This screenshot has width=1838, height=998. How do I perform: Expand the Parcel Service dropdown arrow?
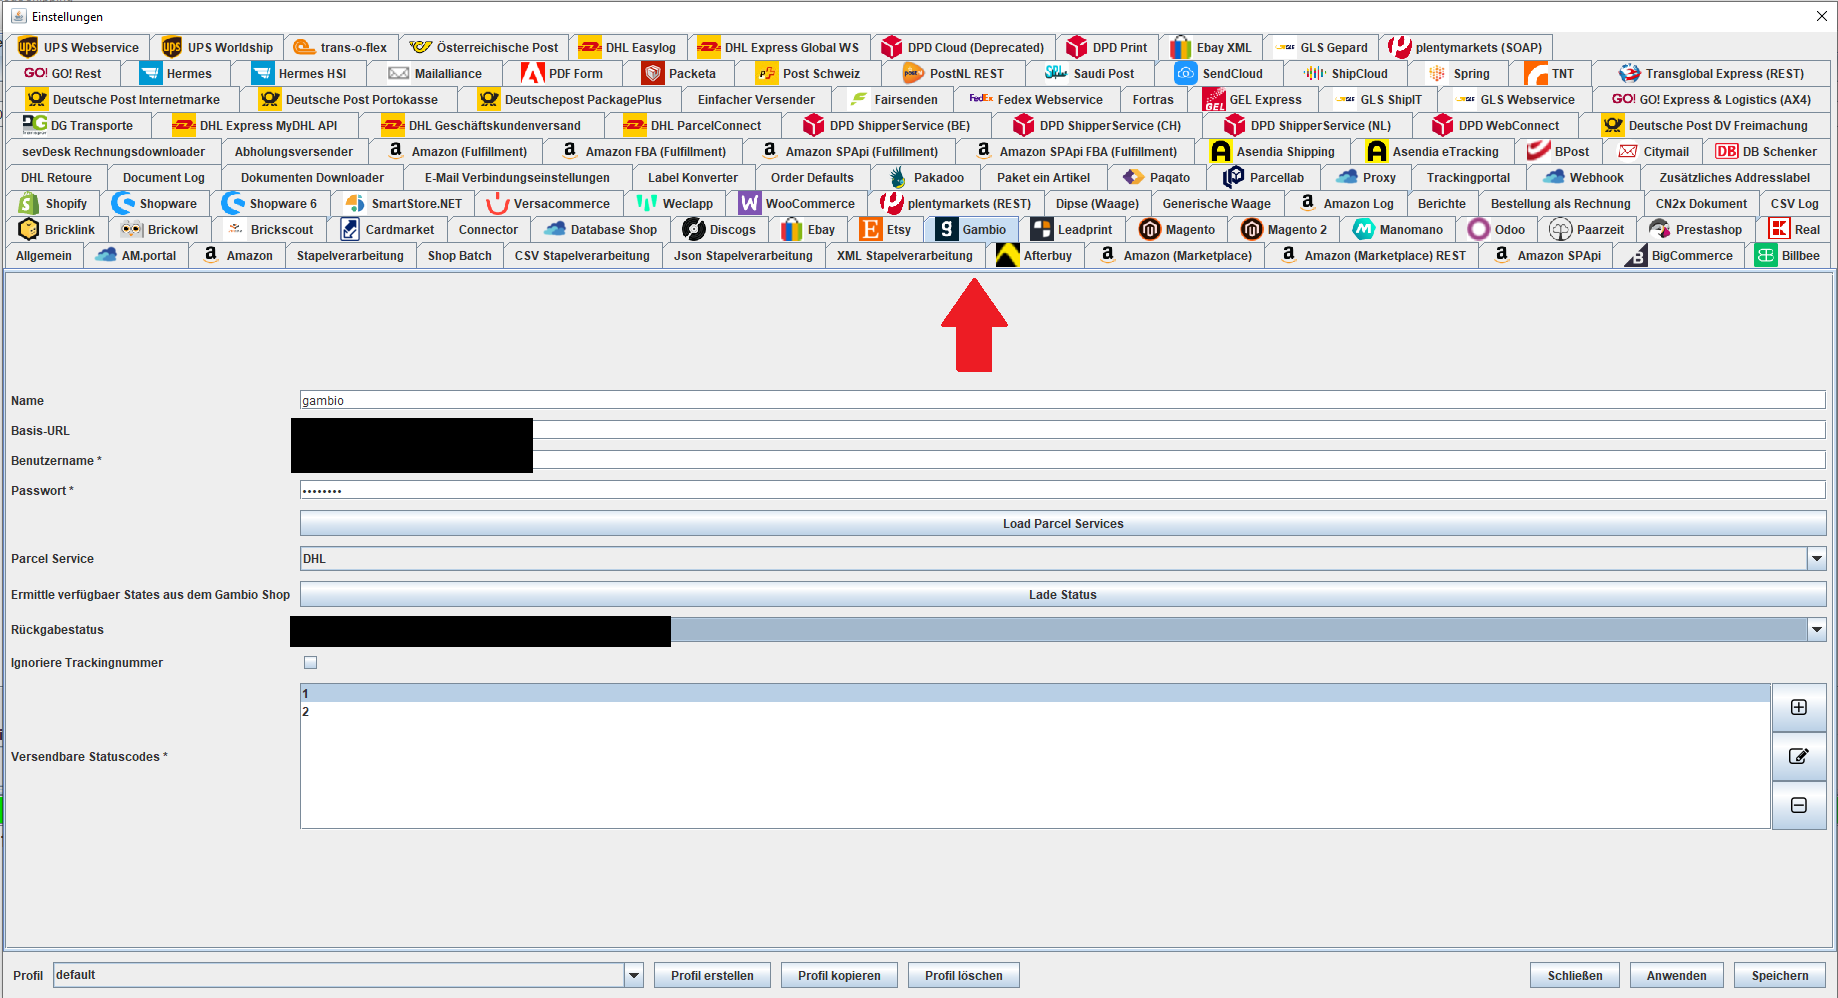1816,558
